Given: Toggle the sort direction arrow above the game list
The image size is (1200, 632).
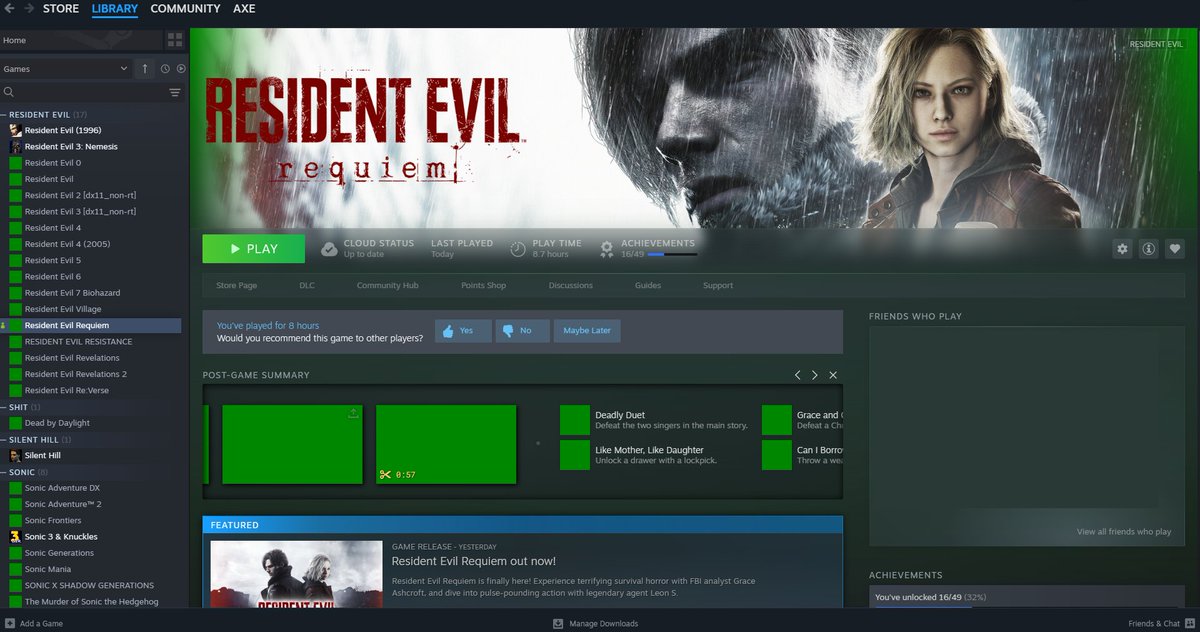Looking at the screenshot, I should [x=145, y=68].
